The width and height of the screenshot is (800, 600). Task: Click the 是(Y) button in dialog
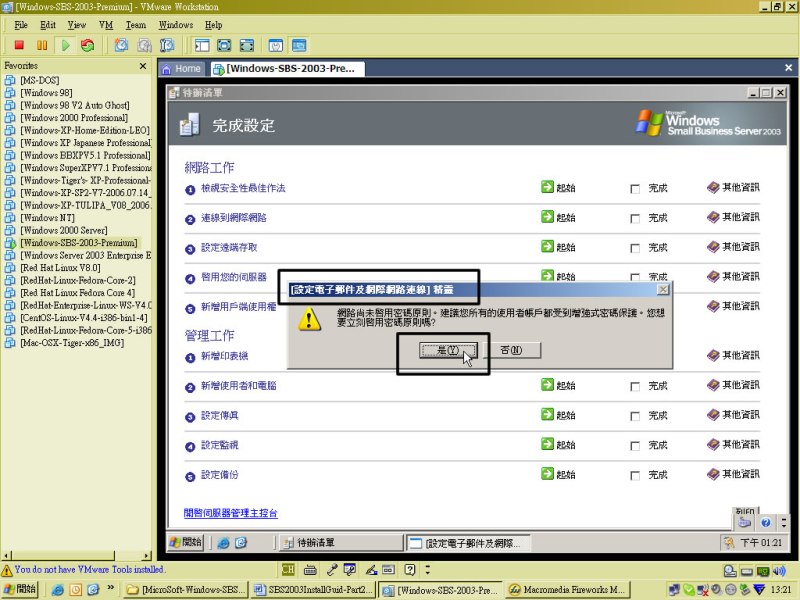pos(448,350)
